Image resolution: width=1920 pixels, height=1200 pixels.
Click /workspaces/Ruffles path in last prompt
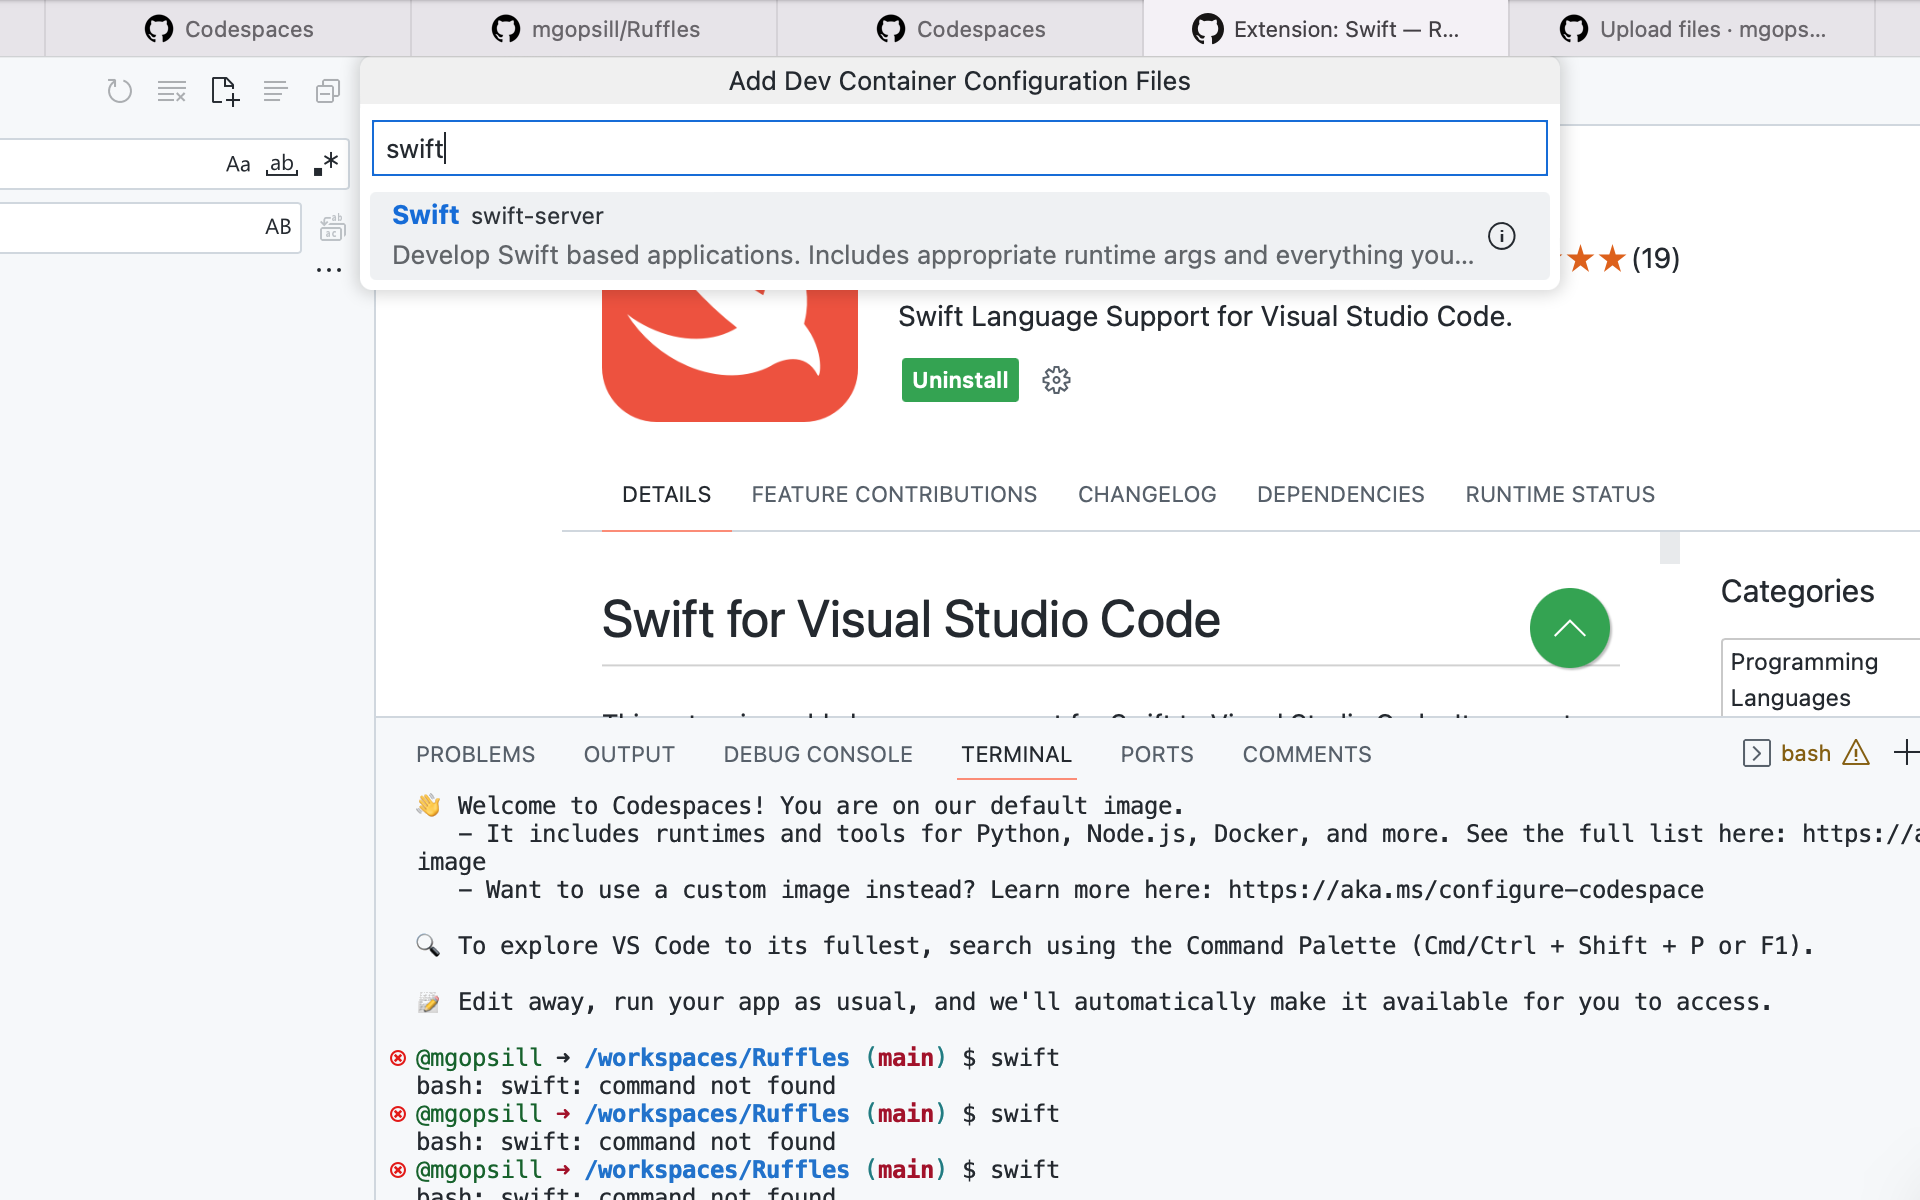pos(717,1170)
